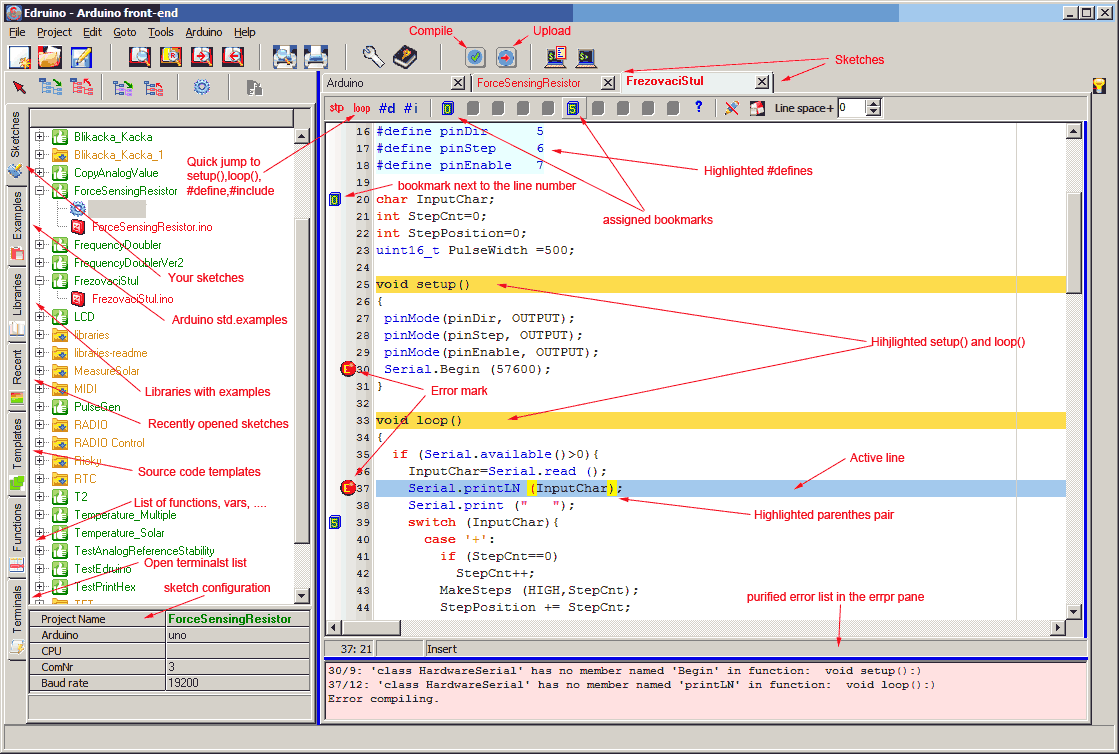Open the Project menu
This screenshot has width=1119, height=754.
[x=54, y=32]
